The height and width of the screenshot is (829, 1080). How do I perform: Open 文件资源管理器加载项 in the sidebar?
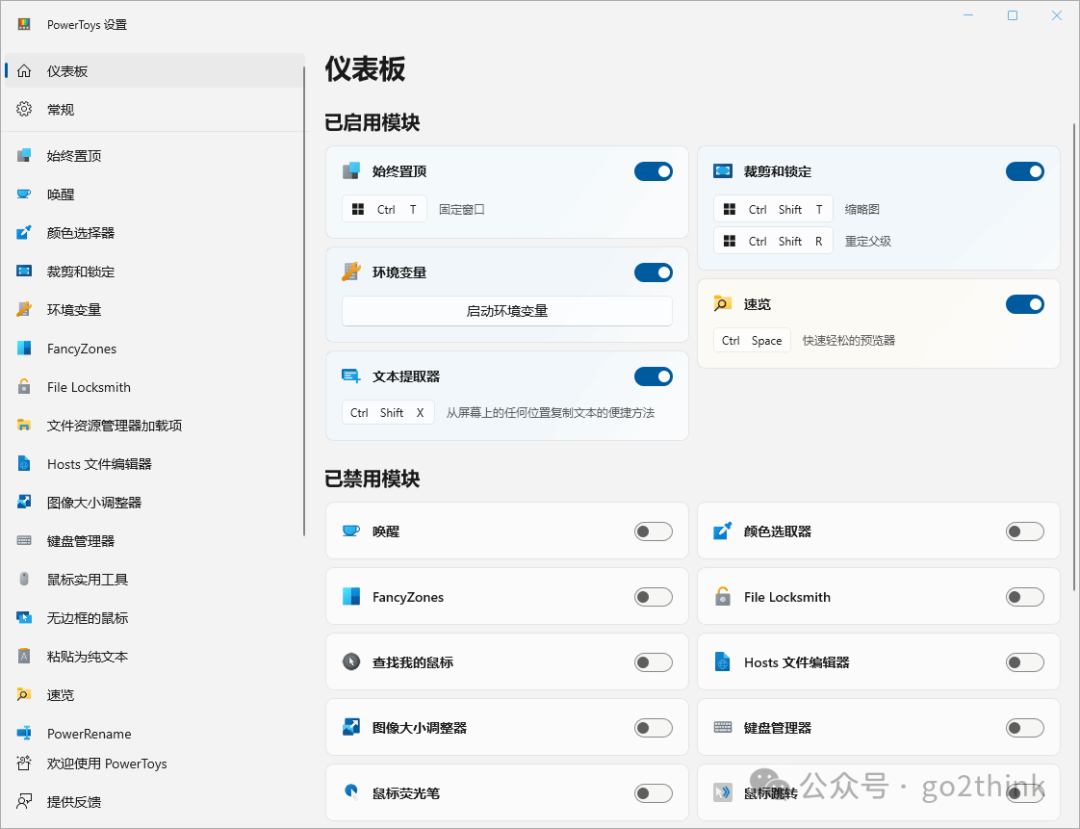click(154, 426)
